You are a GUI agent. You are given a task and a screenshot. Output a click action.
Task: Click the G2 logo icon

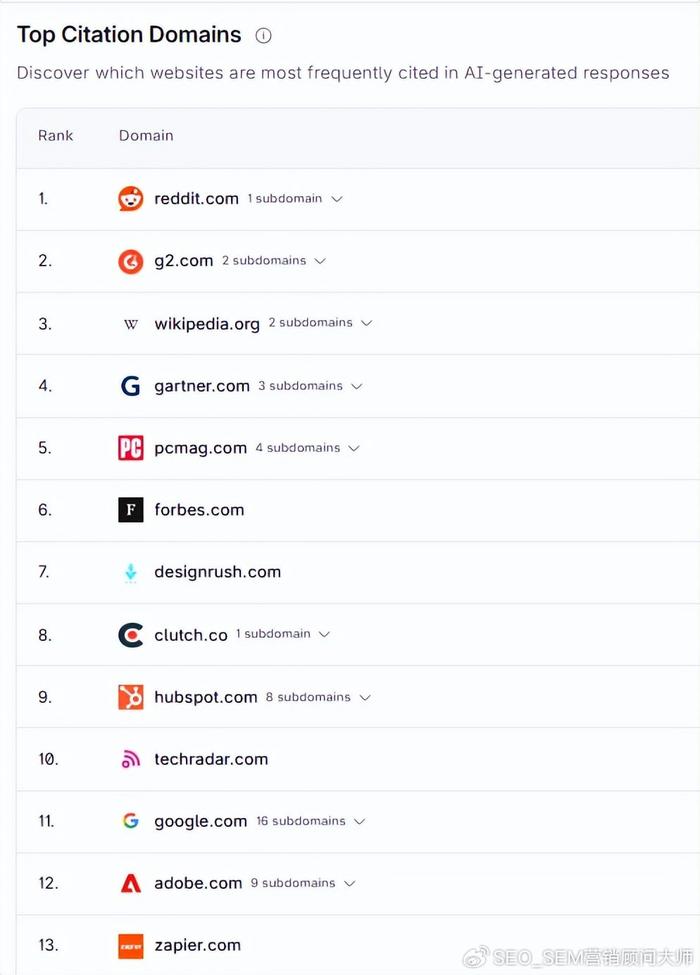pyautogui.click(x=131, y=261)
